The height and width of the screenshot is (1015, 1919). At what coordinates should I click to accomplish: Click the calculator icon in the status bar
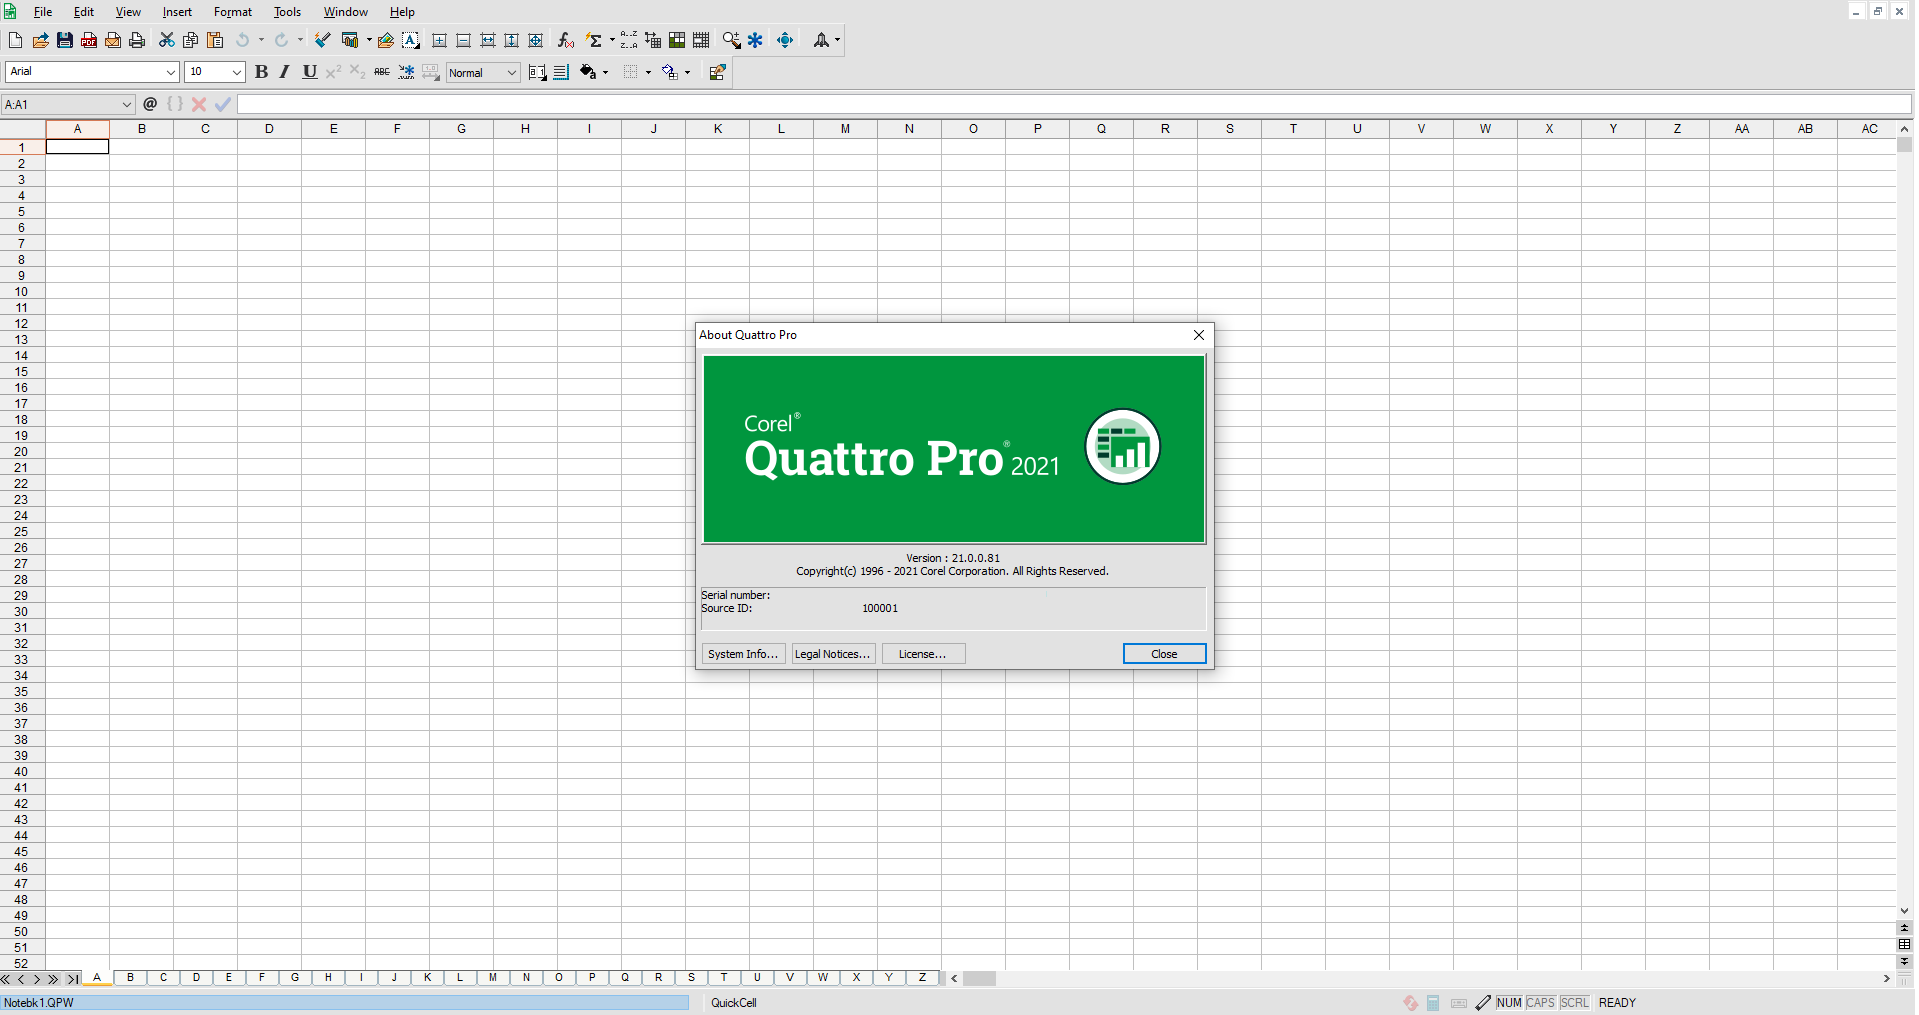pos(1433,1003)
